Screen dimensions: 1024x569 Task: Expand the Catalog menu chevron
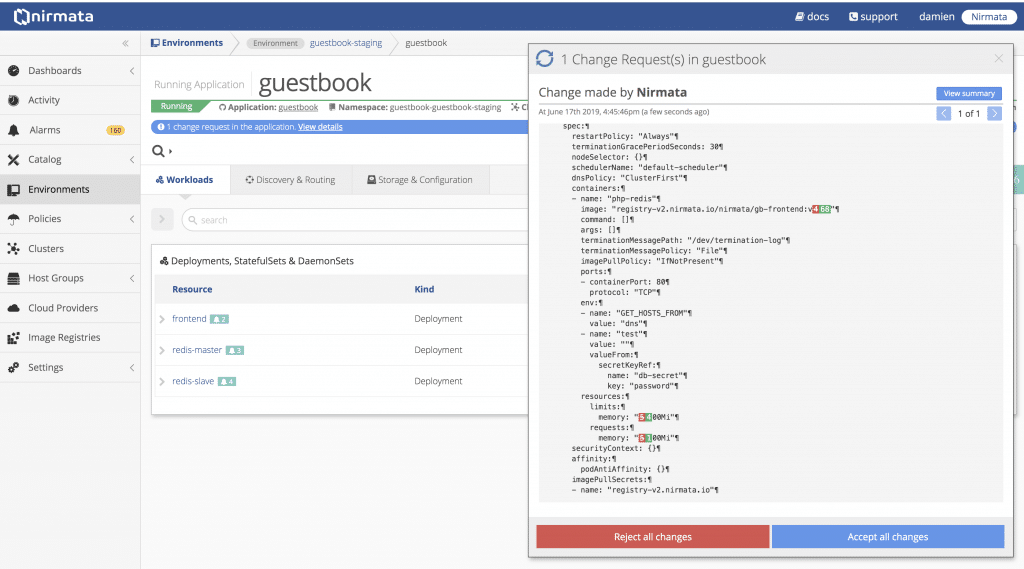point(132,159)
